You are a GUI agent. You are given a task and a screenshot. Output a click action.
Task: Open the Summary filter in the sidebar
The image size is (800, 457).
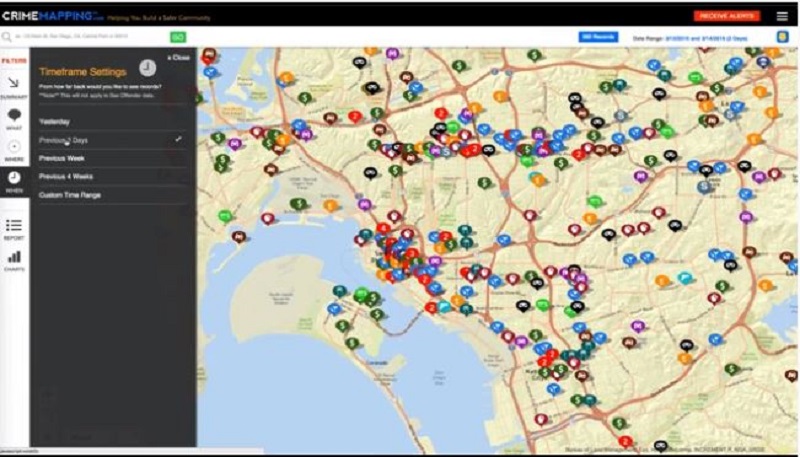pos(14,85)
